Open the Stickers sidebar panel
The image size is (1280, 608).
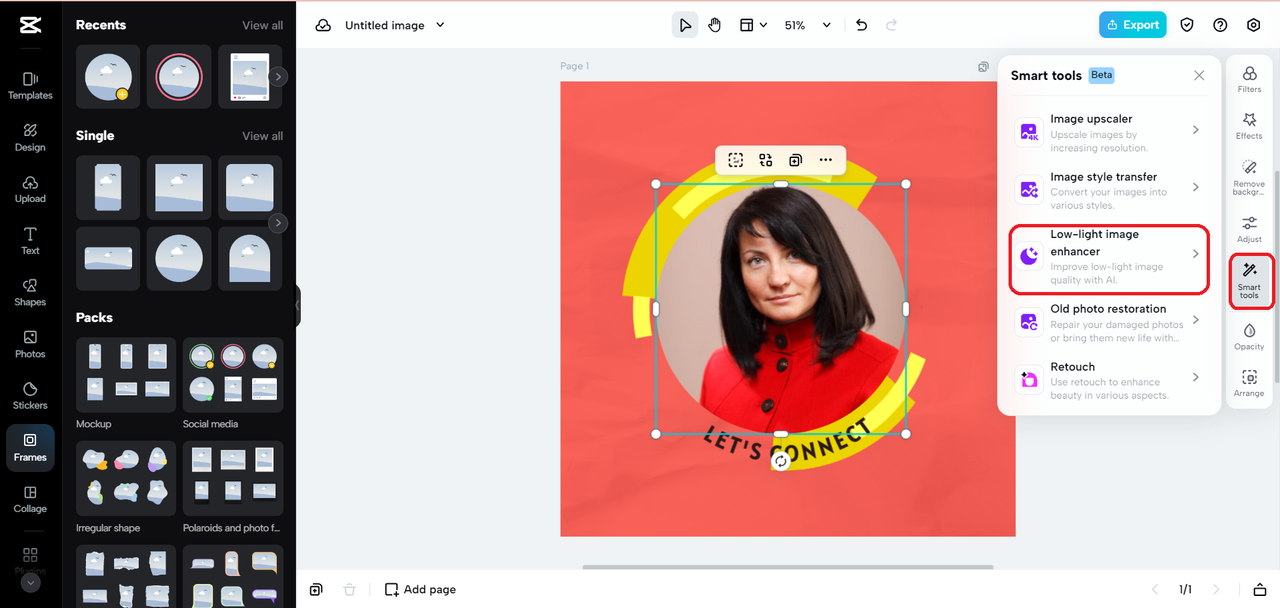pyautogui.click(x=30, y=395)
